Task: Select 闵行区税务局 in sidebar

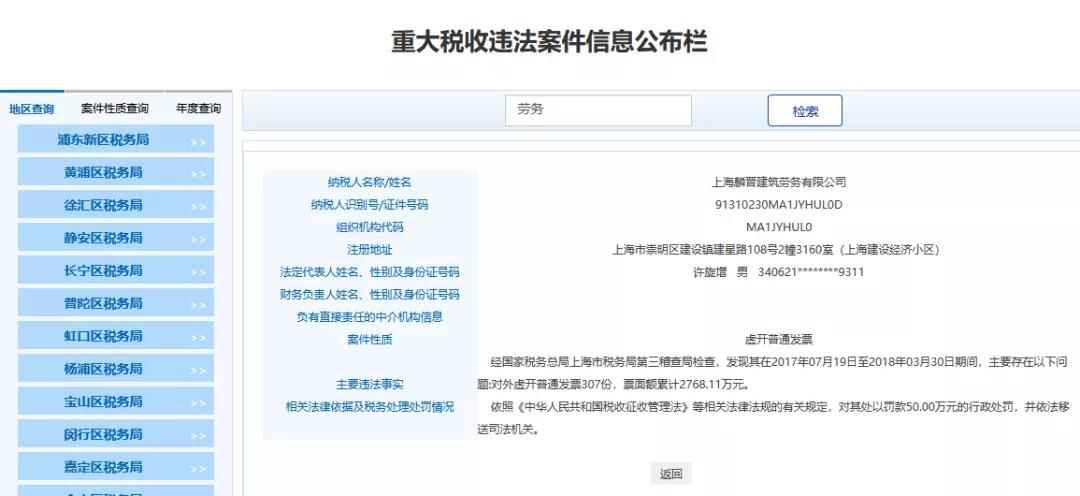Action: pos(103,435)
